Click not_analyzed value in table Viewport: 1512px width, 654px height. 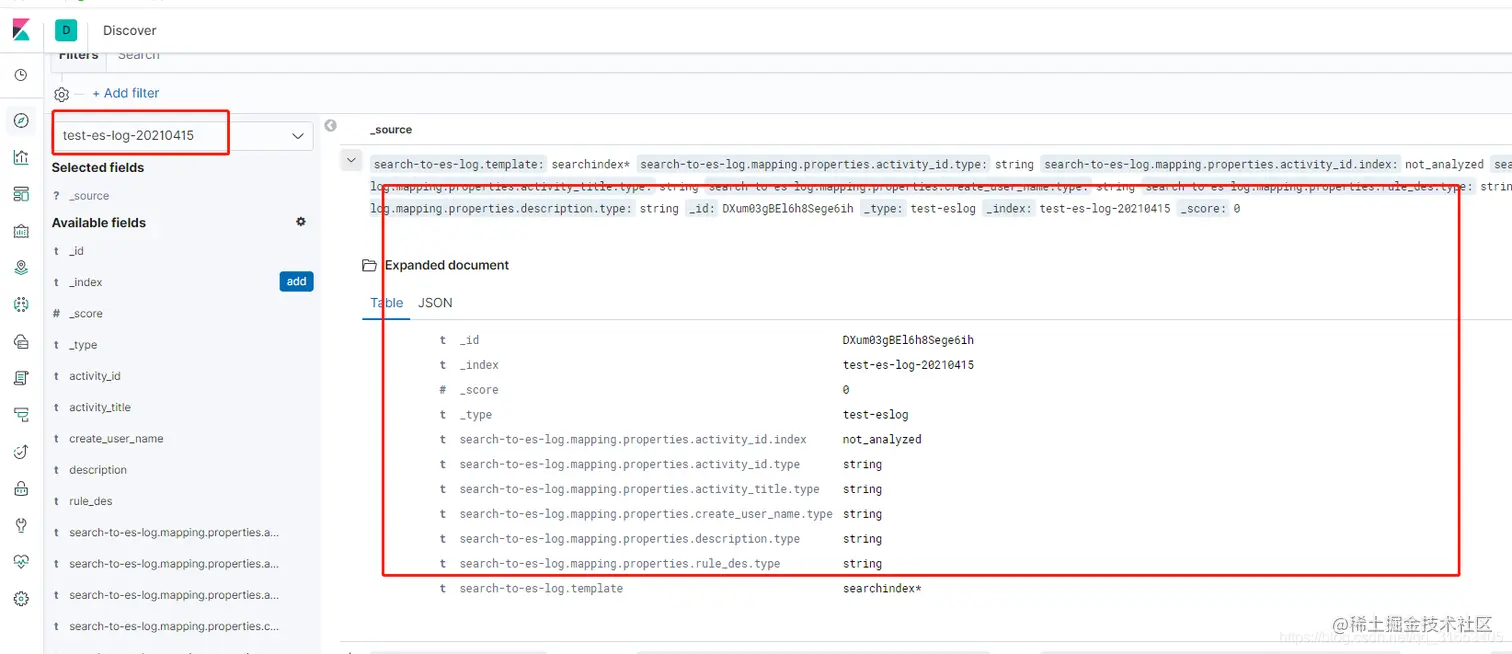(882, 439)
